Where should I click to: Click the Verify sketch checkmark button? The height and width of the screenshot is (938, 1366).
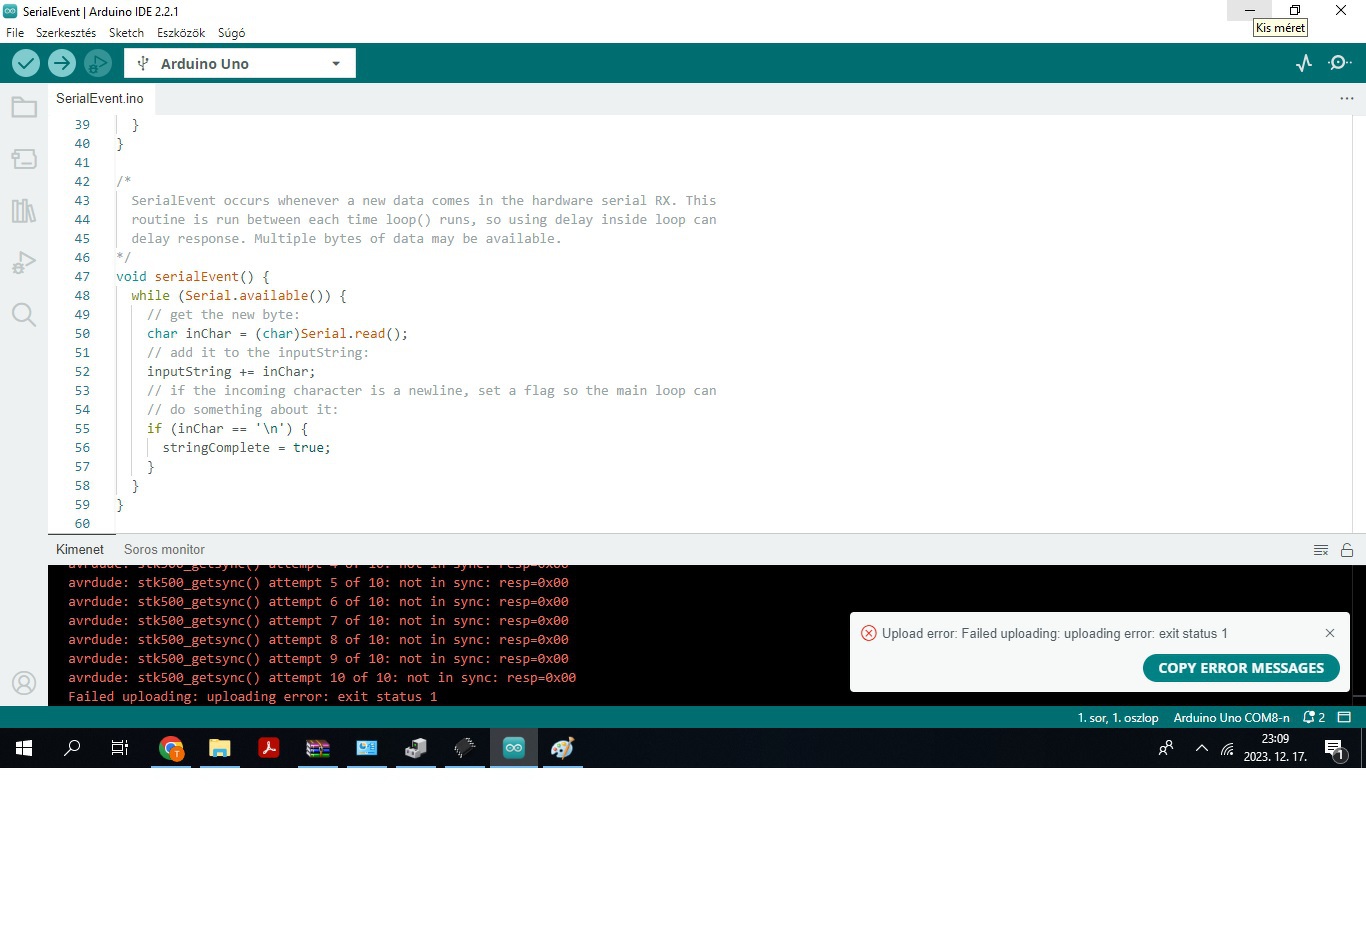click(26, 63)
